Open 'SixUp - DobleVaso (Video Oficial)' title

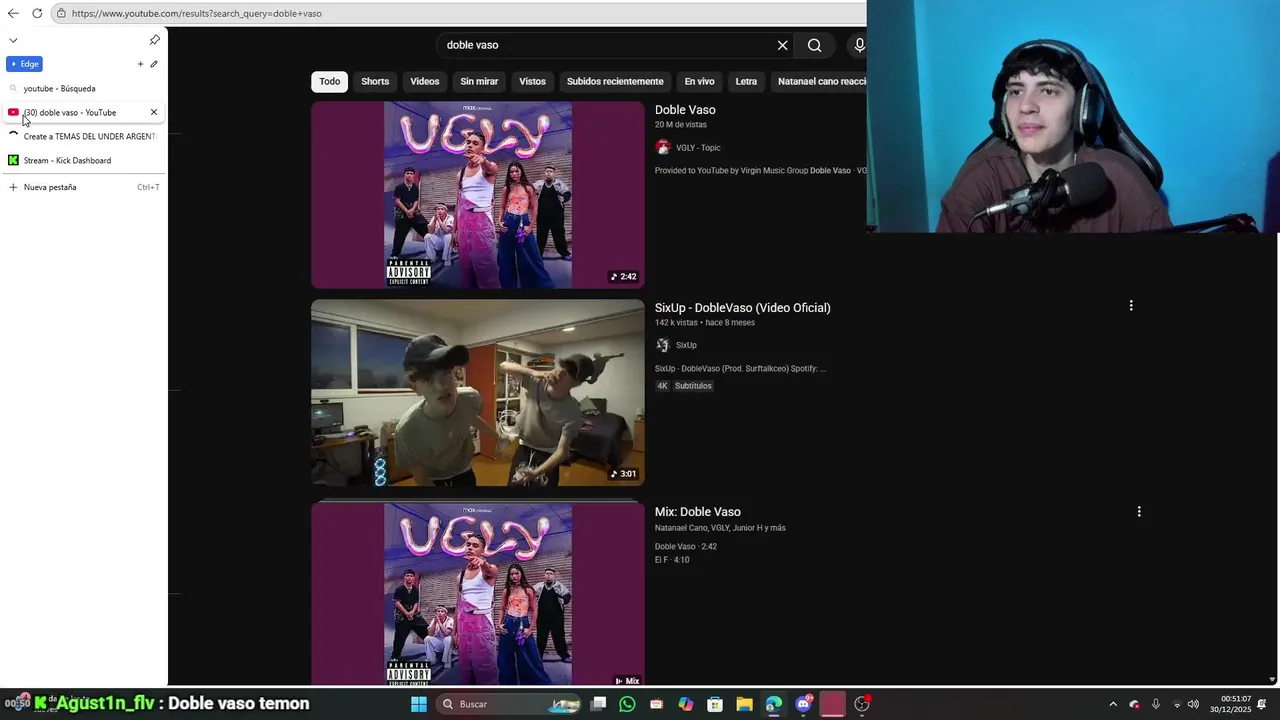coord(743,308)
